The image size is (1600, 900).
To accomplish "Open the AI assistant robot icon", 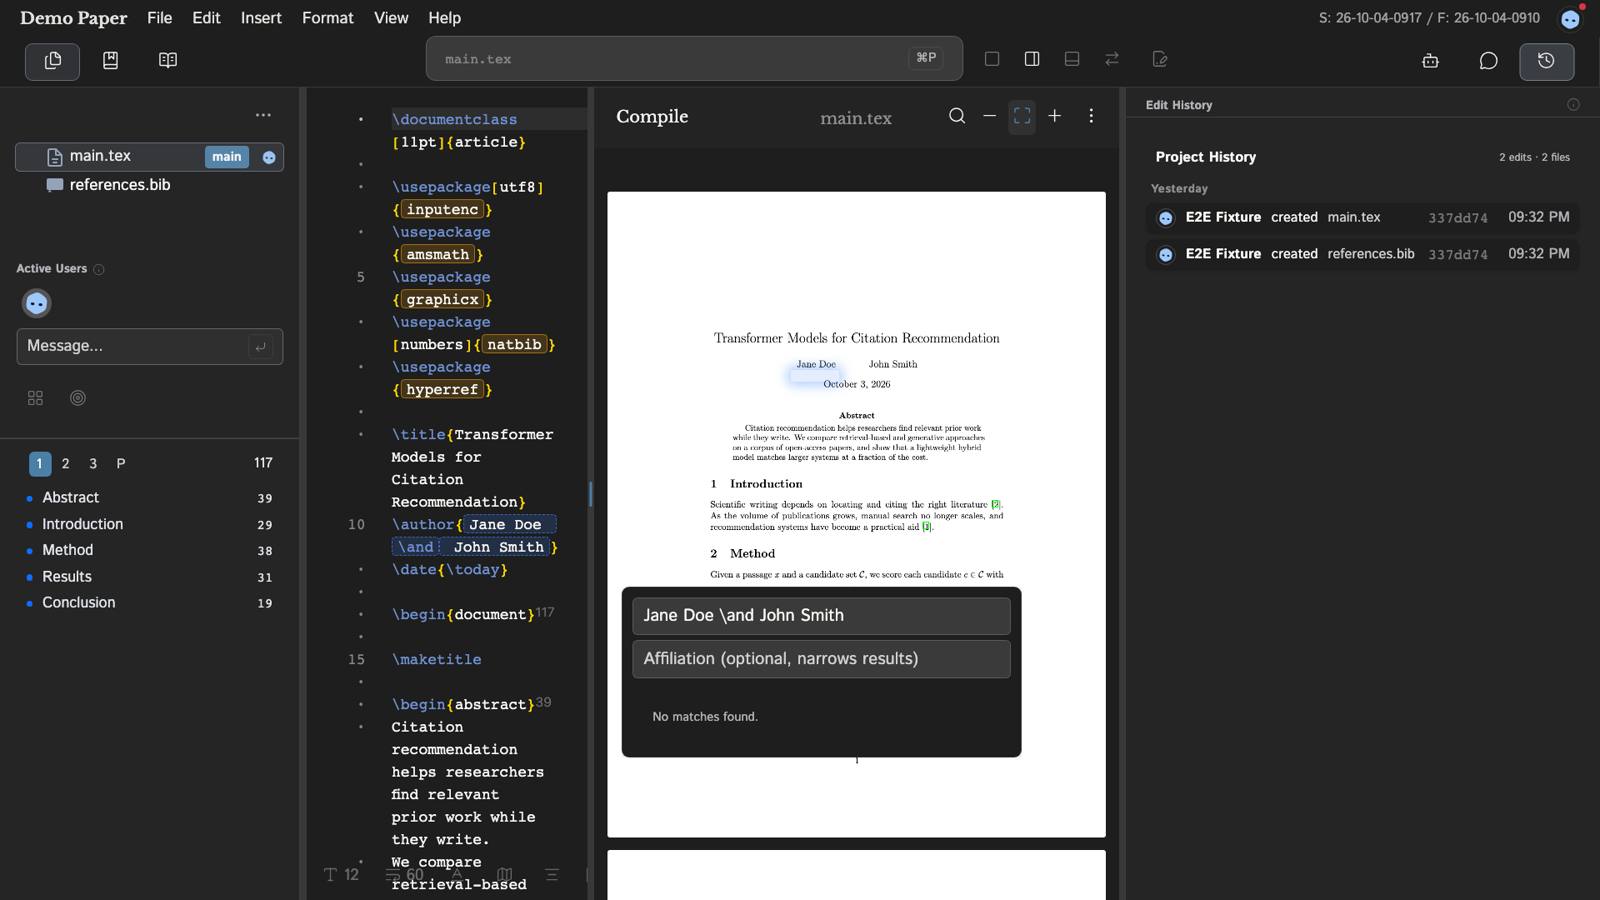I will [1431, 61].
